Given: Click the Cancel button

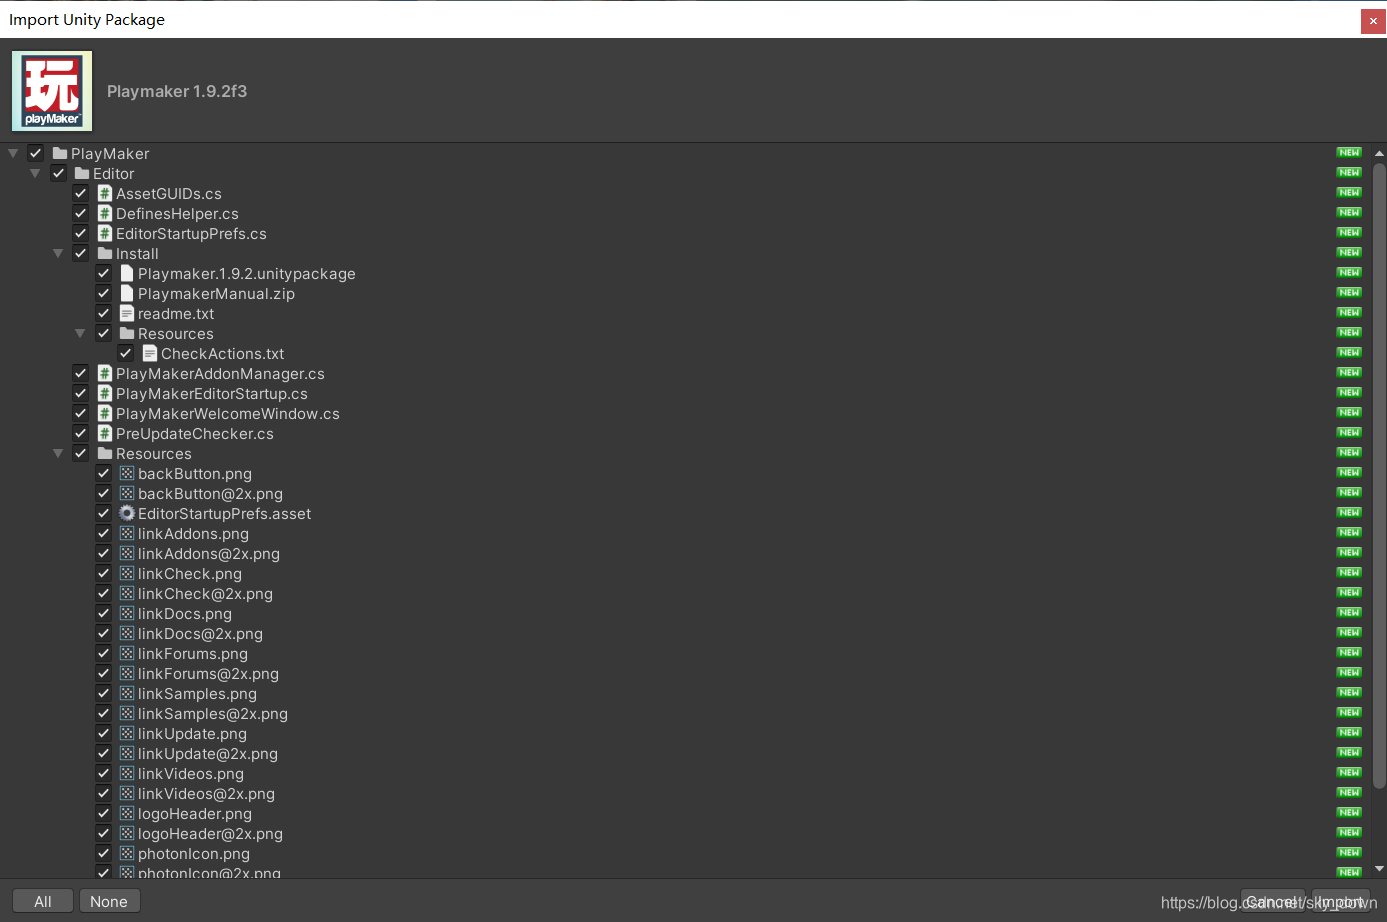Looking at the screenshot, I should tap(1272, 901).
